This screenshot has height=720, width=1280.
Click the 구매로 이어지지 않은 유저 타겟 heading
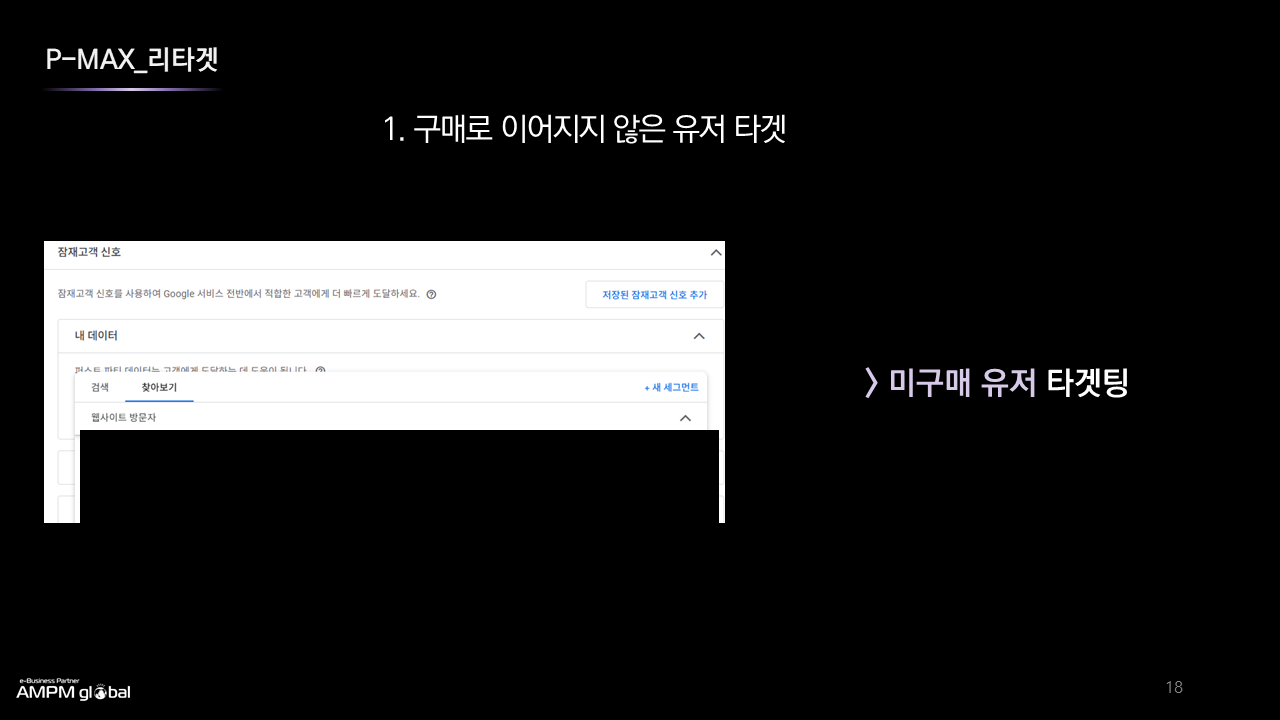(x=584, y=129)
